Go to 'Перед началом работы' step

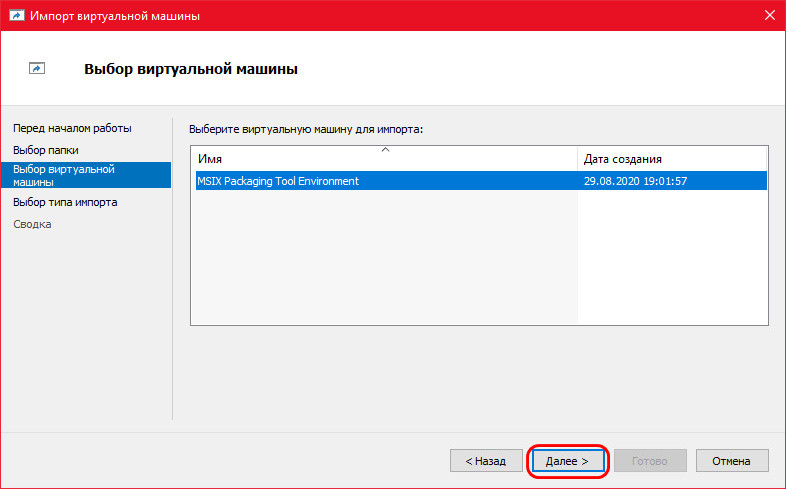72,128
